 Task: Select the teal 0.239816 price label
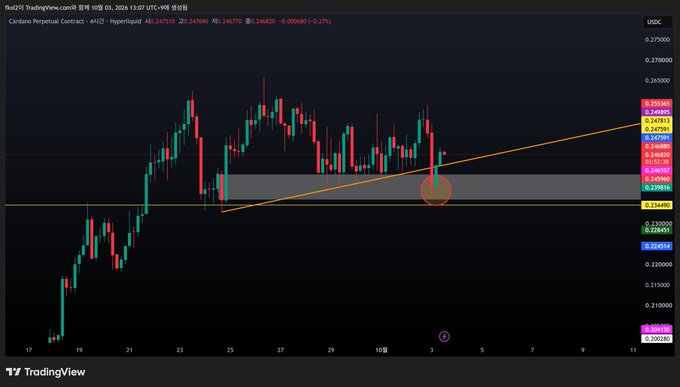tap(657, 188)
